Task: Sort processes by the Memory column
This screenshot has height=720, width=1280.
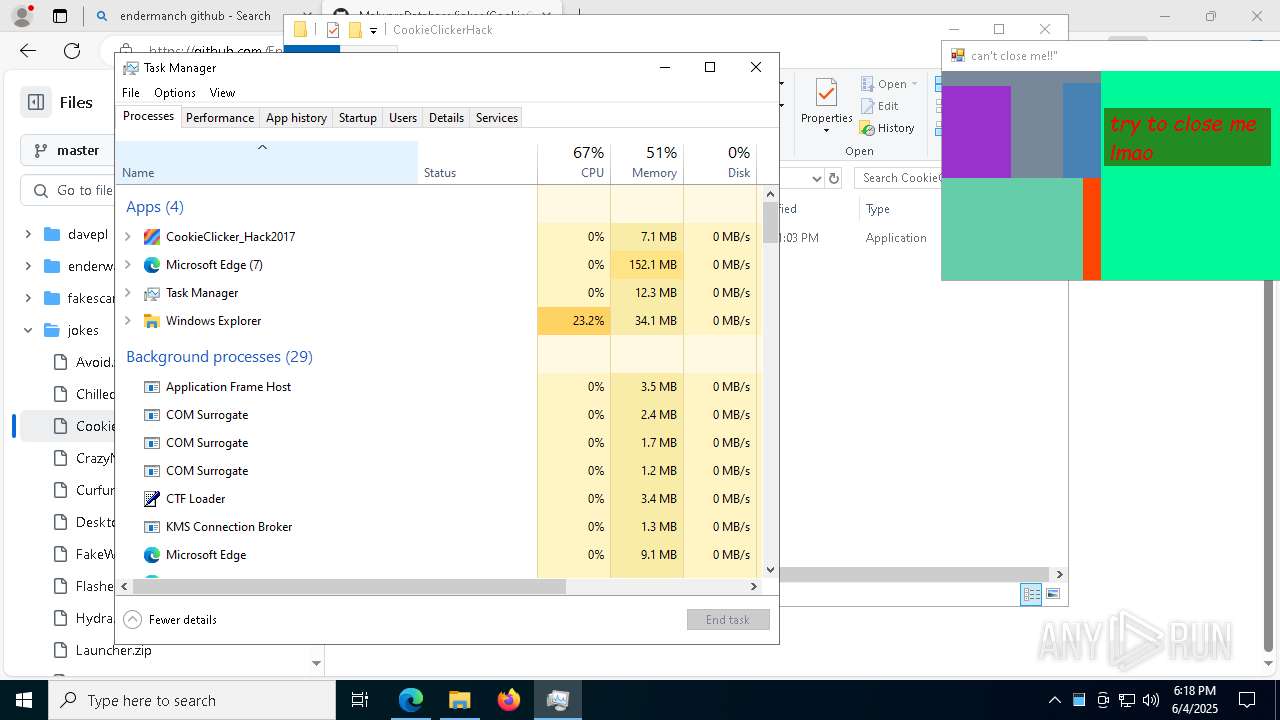Action: tap(647, 163)
